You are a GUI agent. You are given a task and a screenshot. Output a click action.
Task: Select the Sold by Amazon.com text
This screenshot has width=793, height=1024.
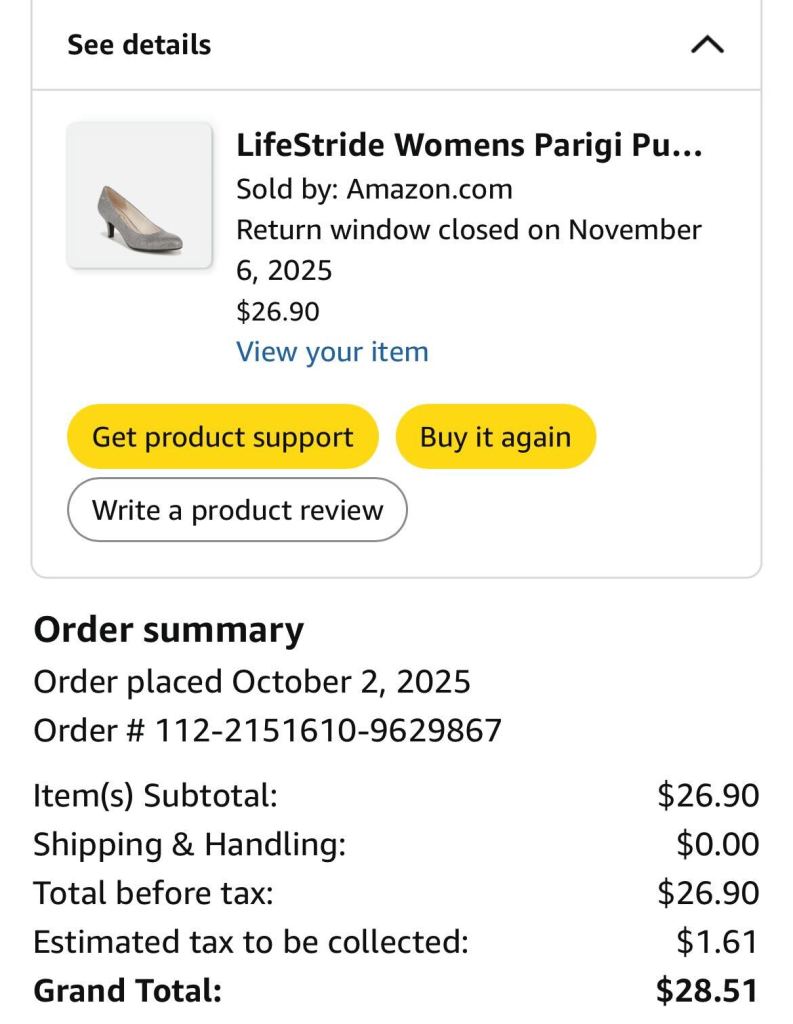[x=374, y=189]
